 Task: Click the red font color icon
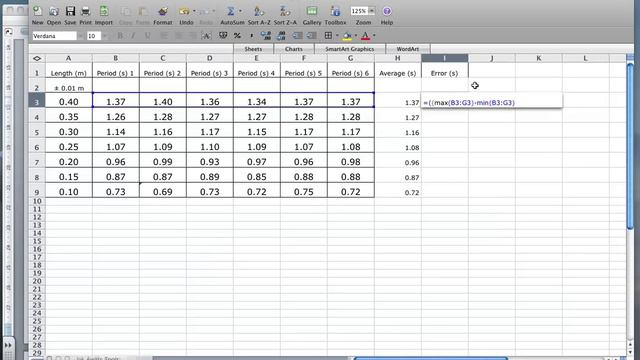click(365, 36)
